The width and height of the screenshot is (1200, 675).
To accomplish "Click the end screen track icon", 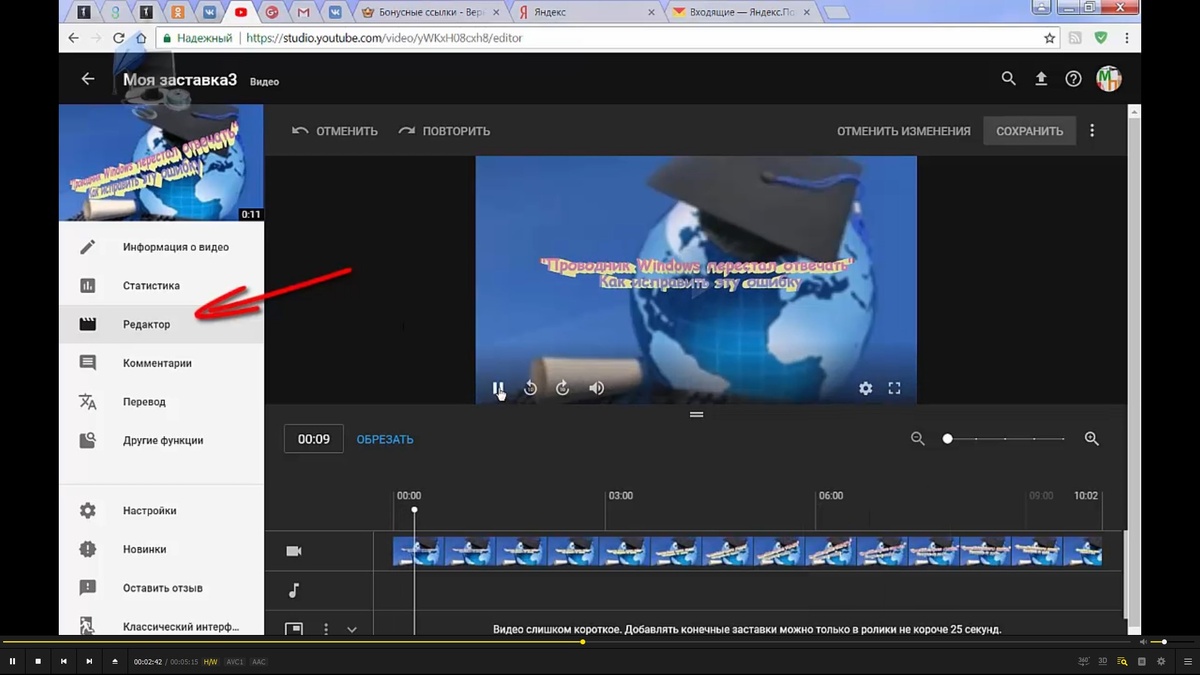I will pos(294,629).
